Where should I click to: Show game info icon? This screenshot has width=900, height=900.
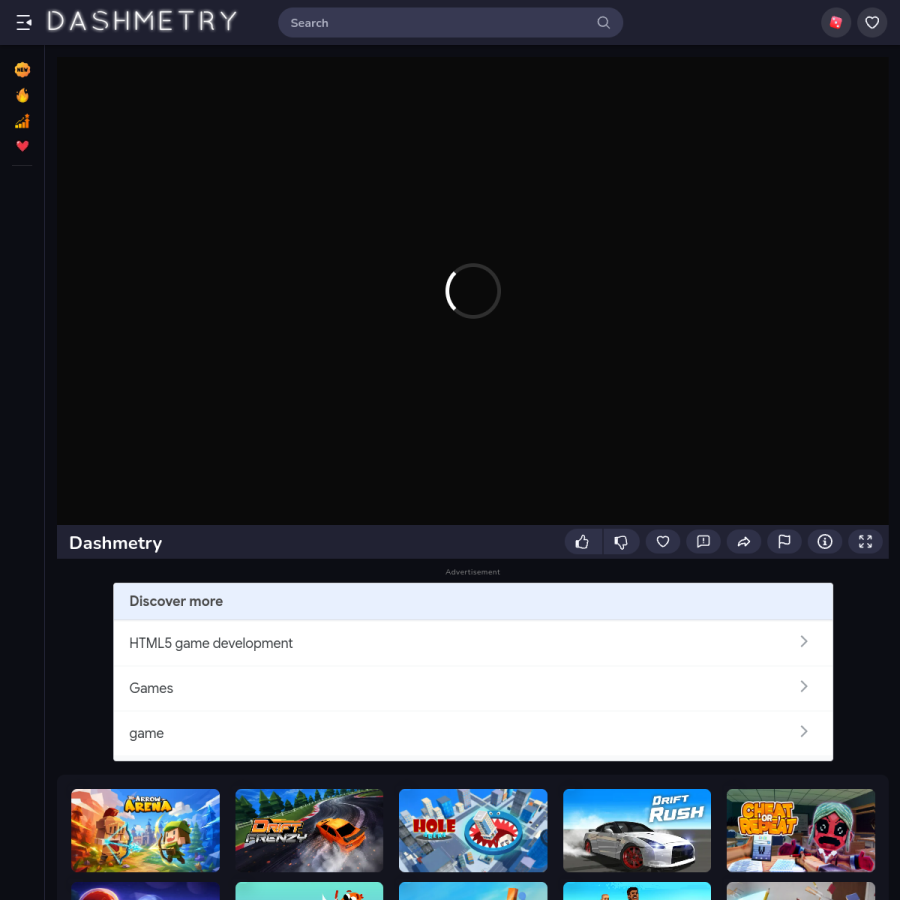click(x=825, y=542)
